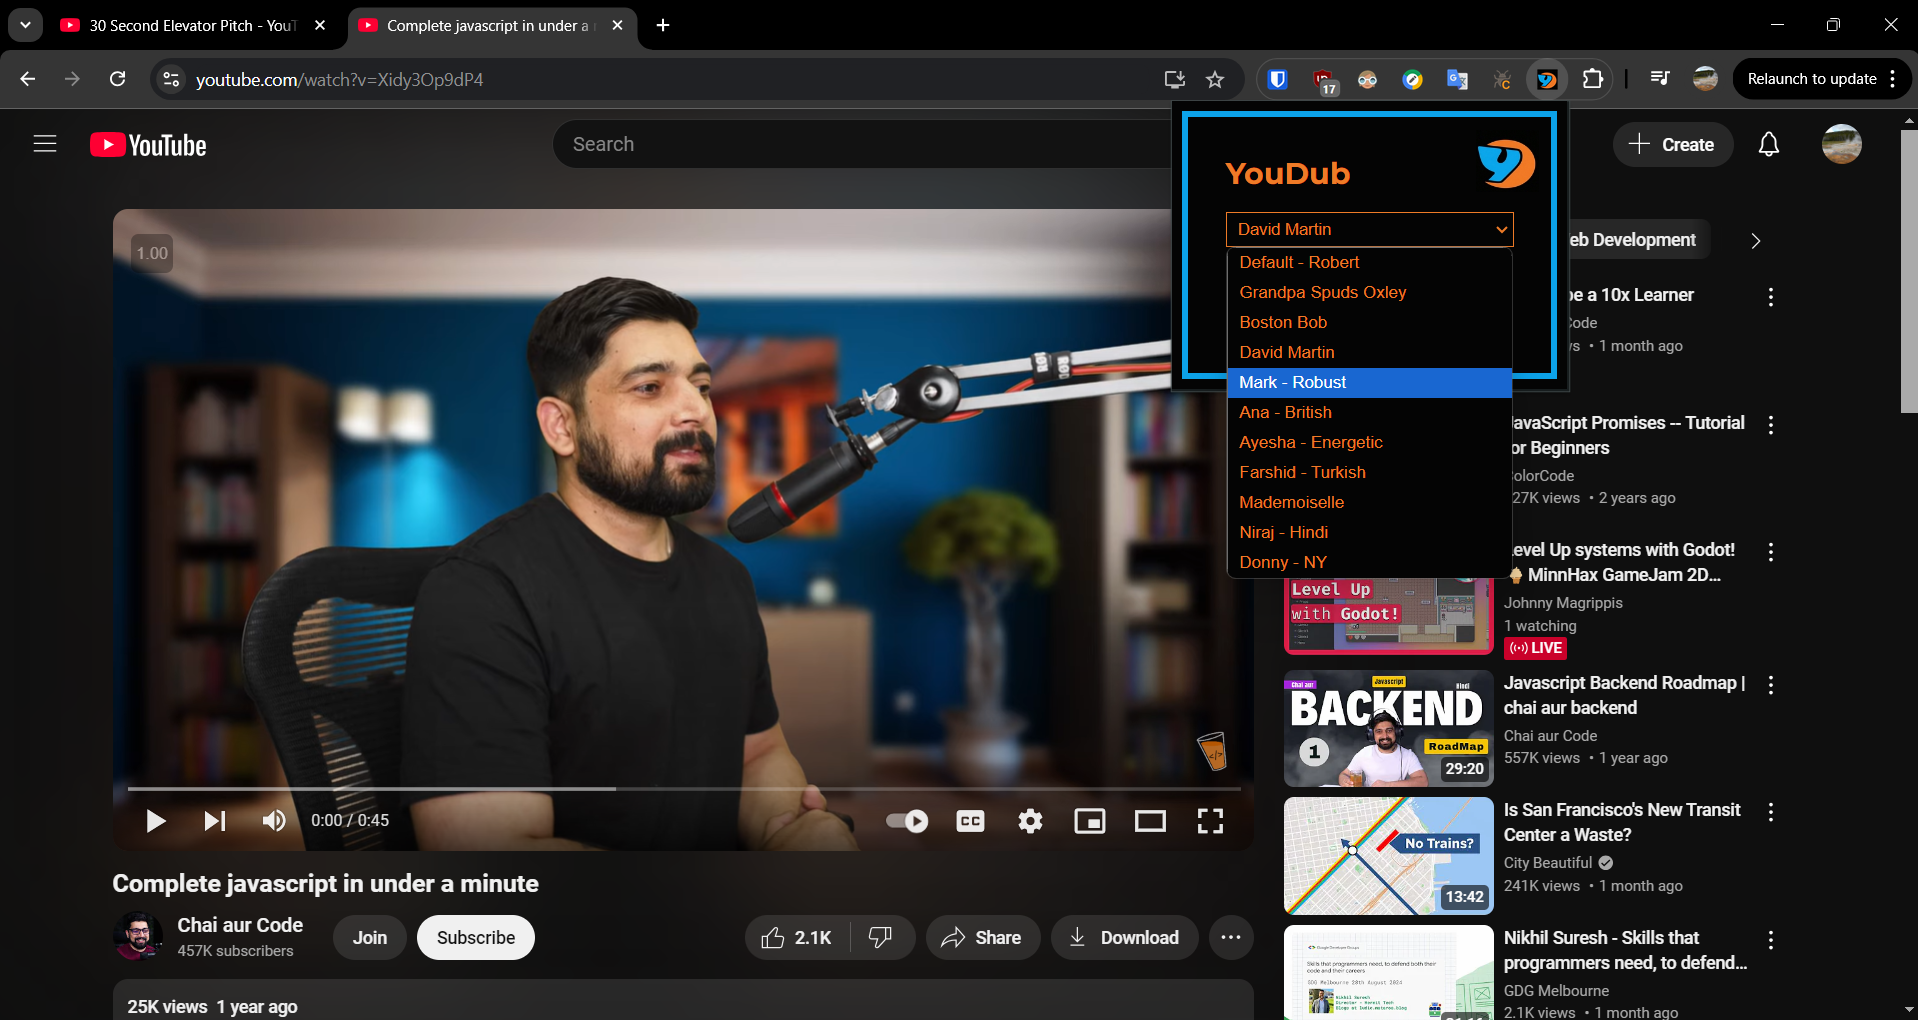This screenshot has height=1020, width=1918.
Task: Open Chrome menu beside Relaunch to update
Action: click(1893, 79)
